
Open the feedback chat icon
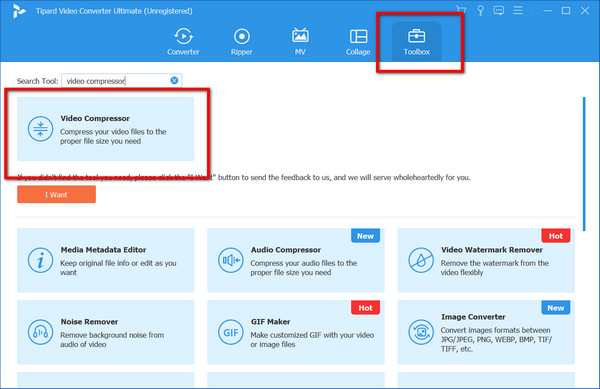click(x=499, y=10)
